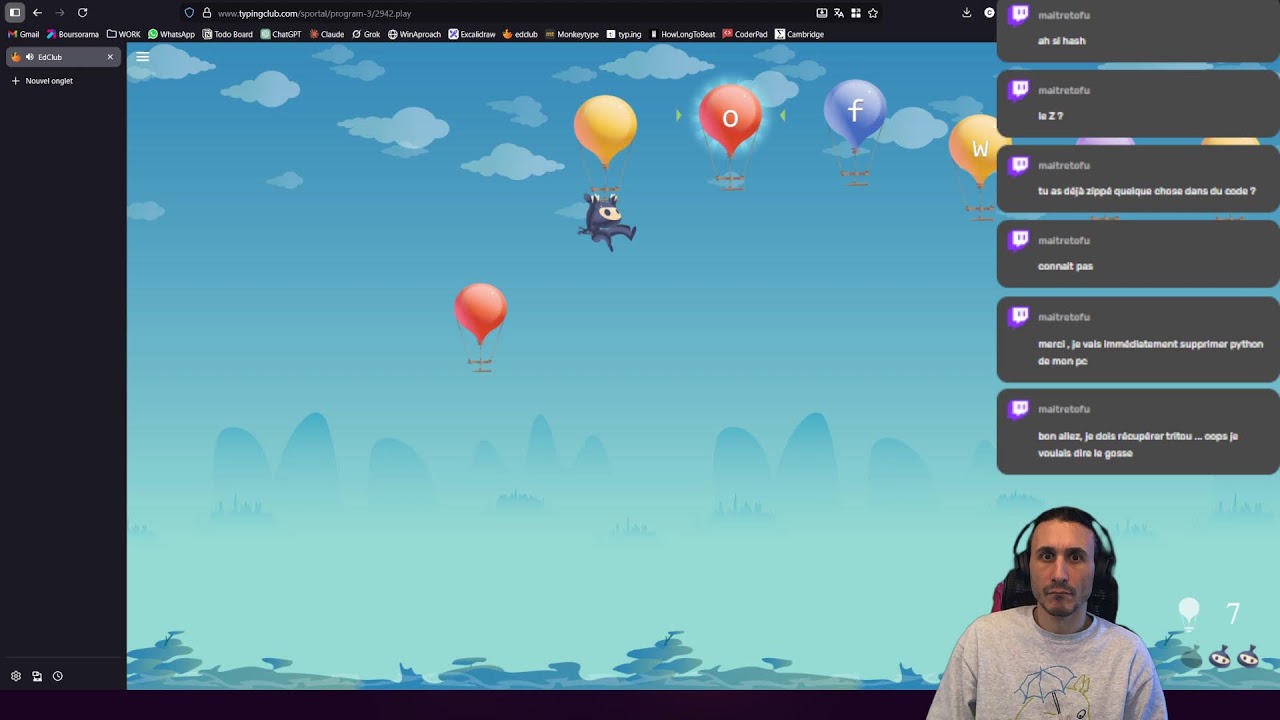Open HowLongToBeat bookmark
Image resolution: width=1280 pixels, height=720 pixels.
point(682,34)
